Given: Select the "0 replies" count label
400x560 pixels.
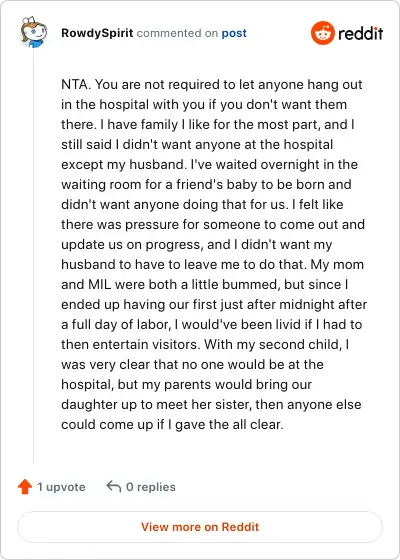Looking at the screenshot, I should (x=151, y=487).
